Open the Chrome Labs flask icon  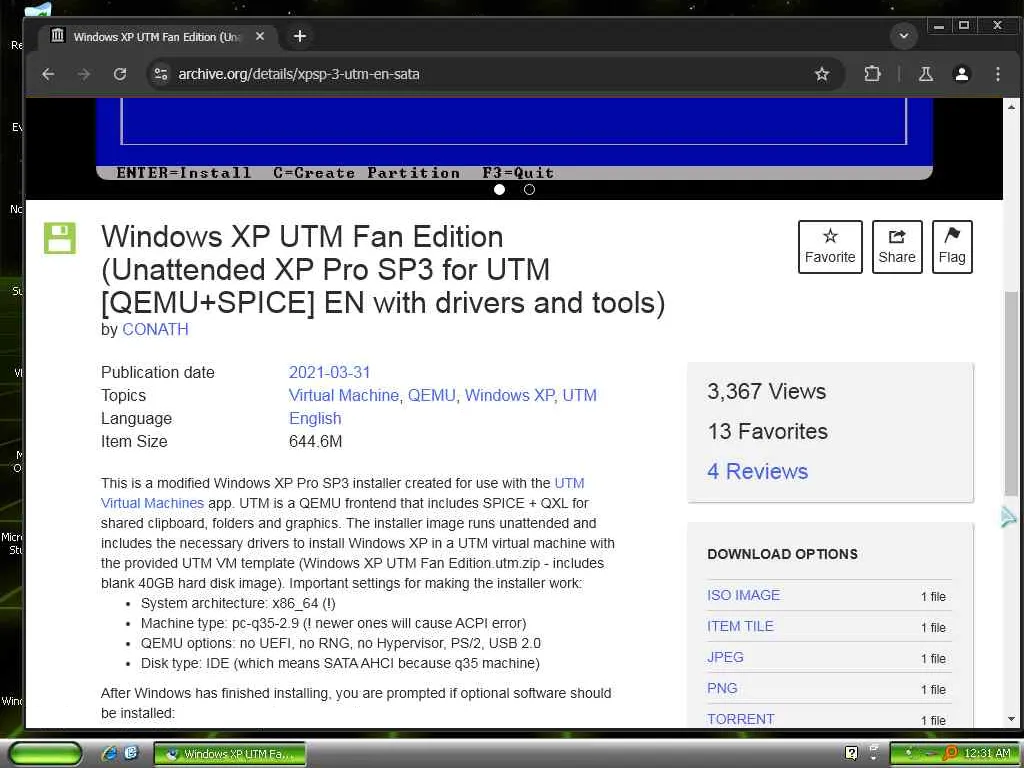[925, 74]
